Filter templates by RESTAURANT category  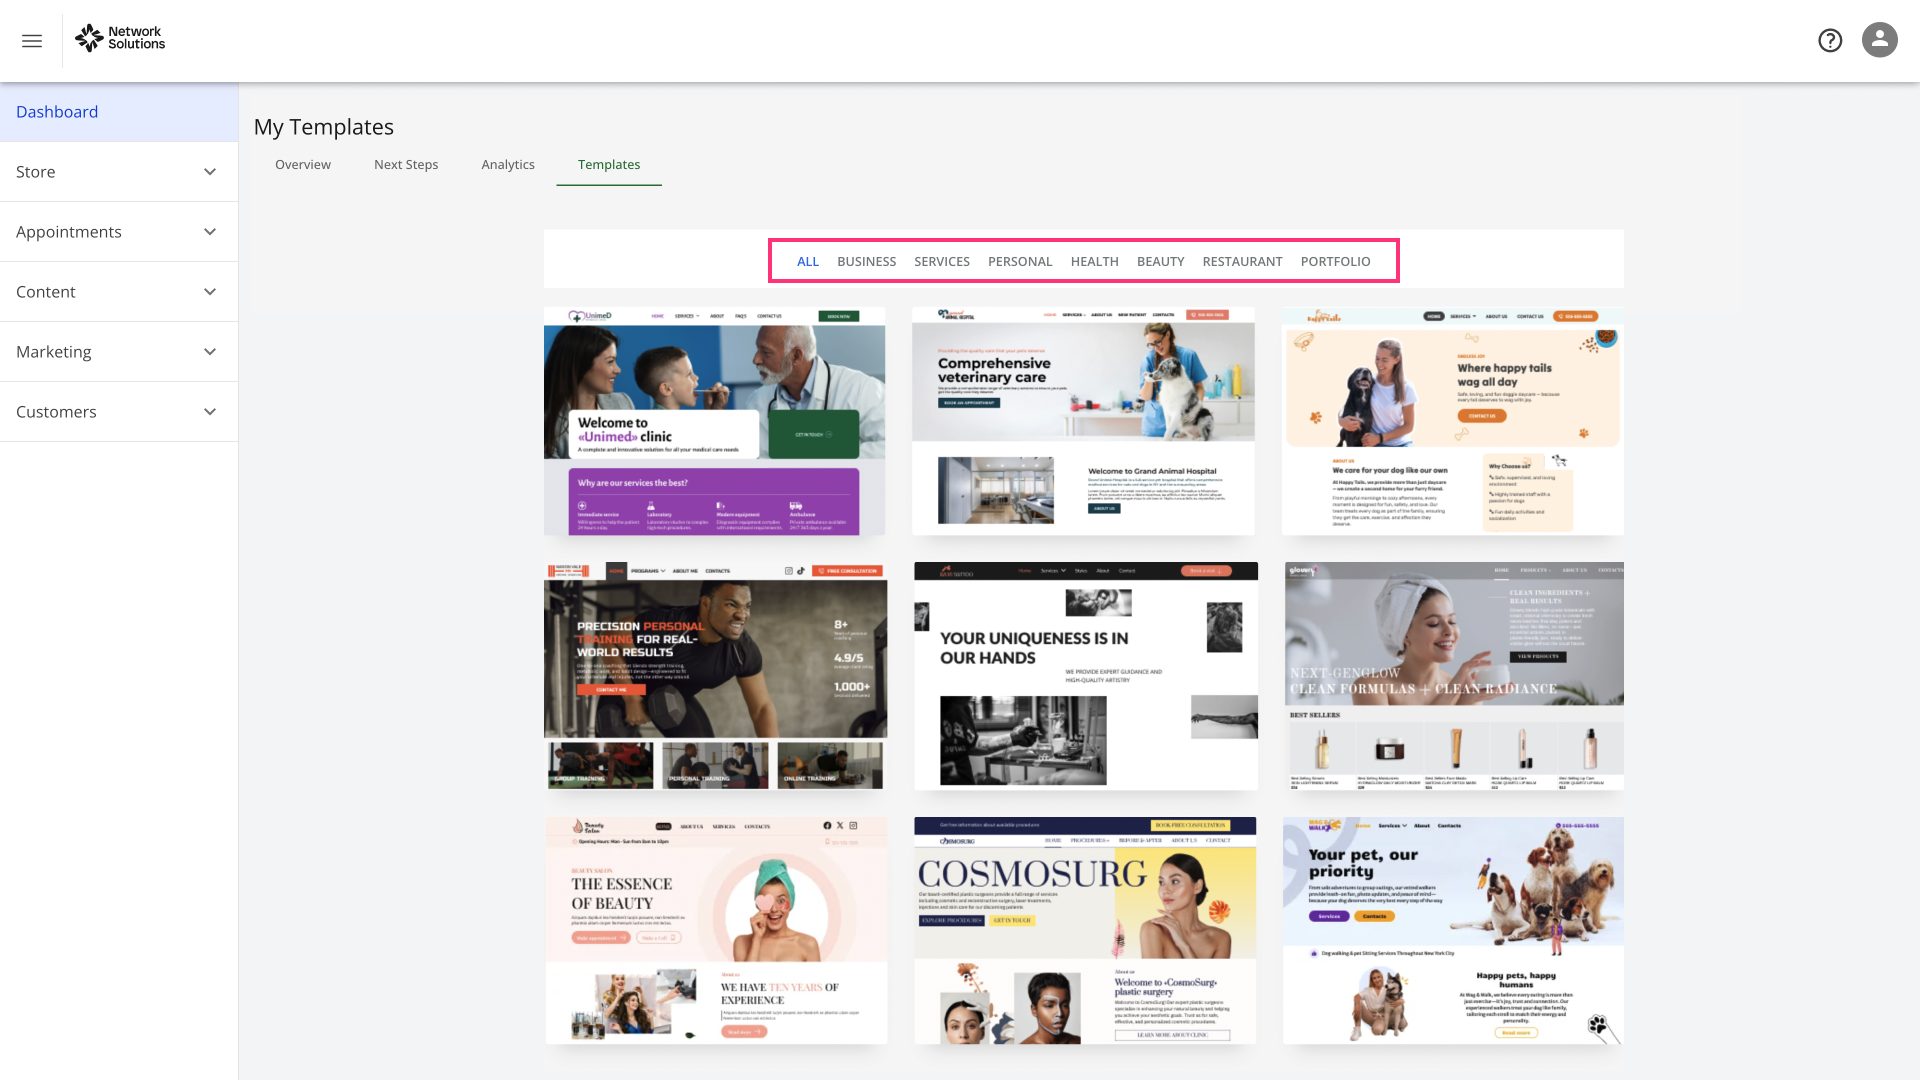[1242, 262]
